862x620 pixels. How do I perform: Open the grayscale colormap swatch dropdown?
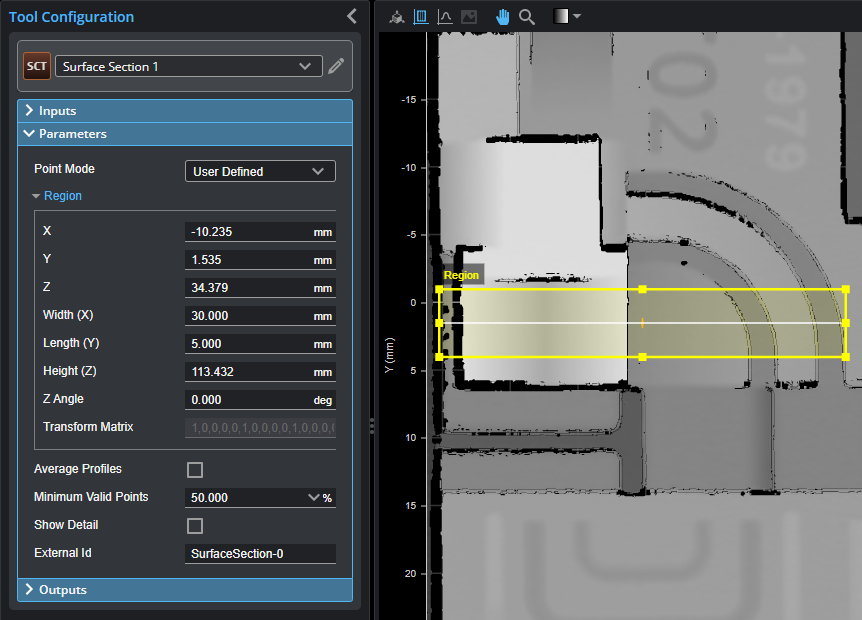pos(567,17)
